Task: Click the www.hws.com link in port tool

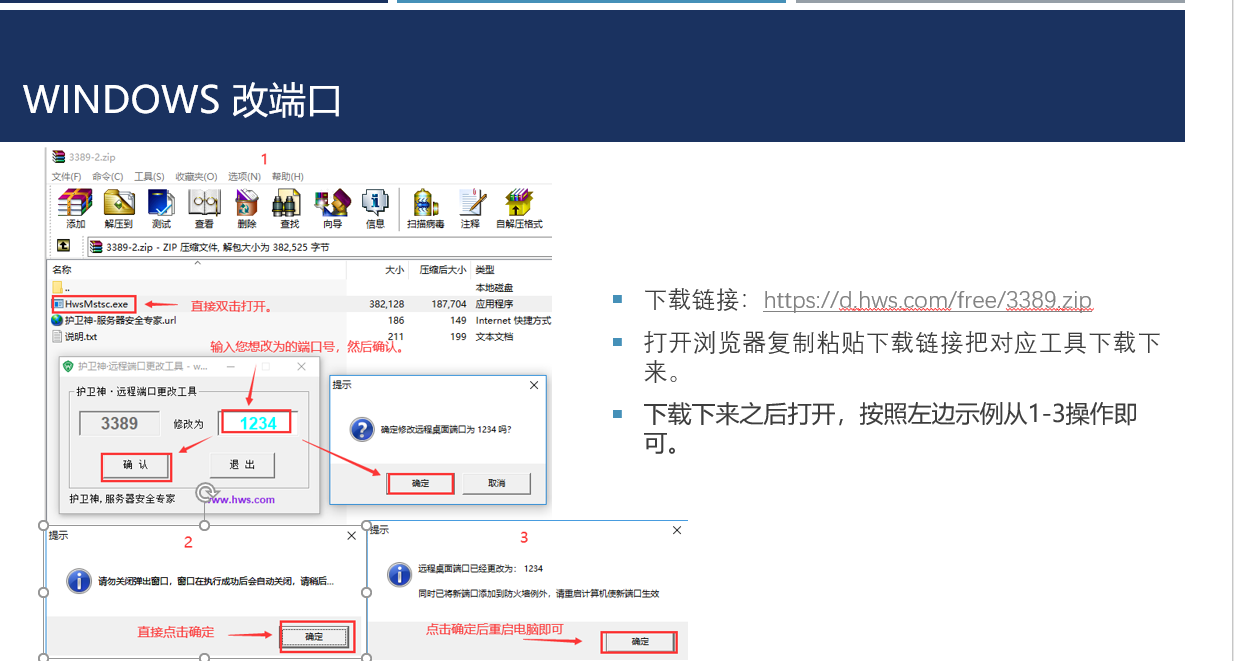Action: click(x=242, y=499)
